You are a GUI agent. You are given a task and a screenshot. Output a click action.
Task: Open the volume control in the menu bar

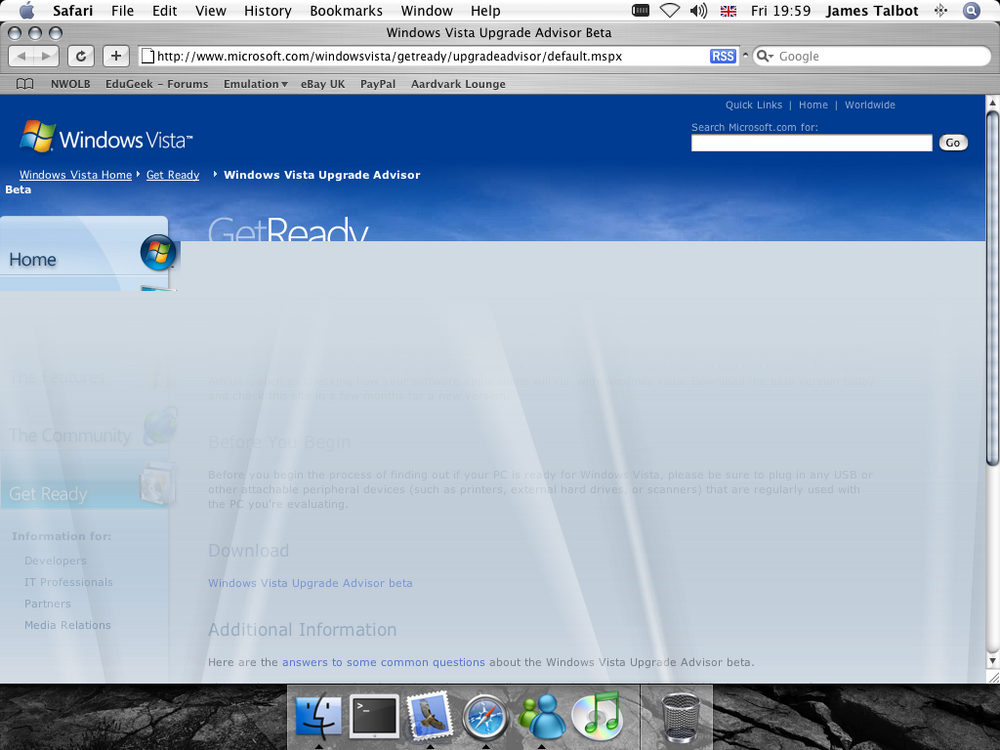click(698, 11)
